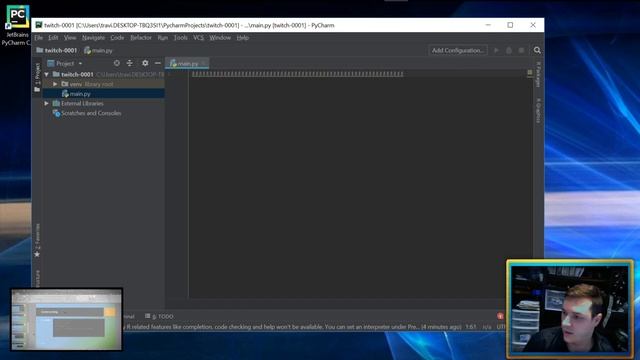Close the main.py editor tab
640x360 pixels.
(204, 63)
